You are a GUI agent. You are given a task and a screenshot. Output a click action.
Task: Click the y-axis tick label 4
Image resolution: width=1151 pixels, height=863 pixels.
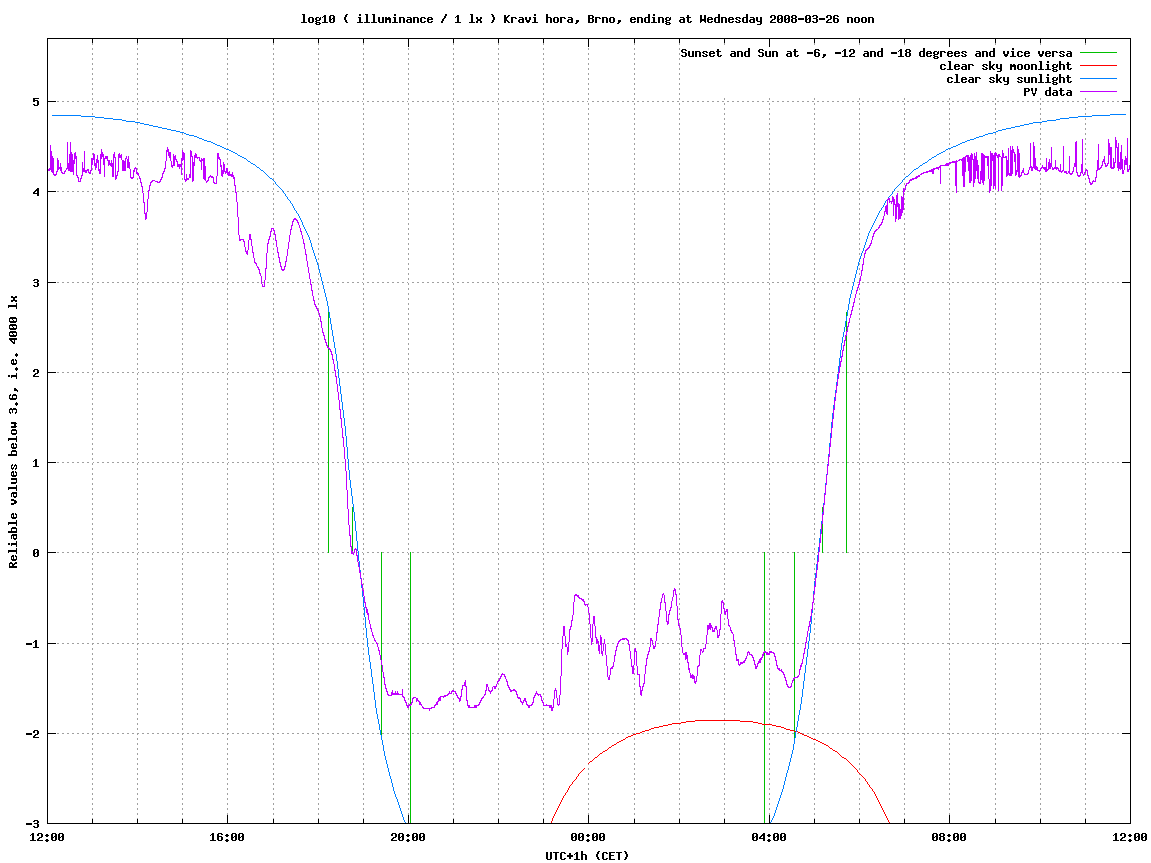pyautogui.click(x=36, y=192)
